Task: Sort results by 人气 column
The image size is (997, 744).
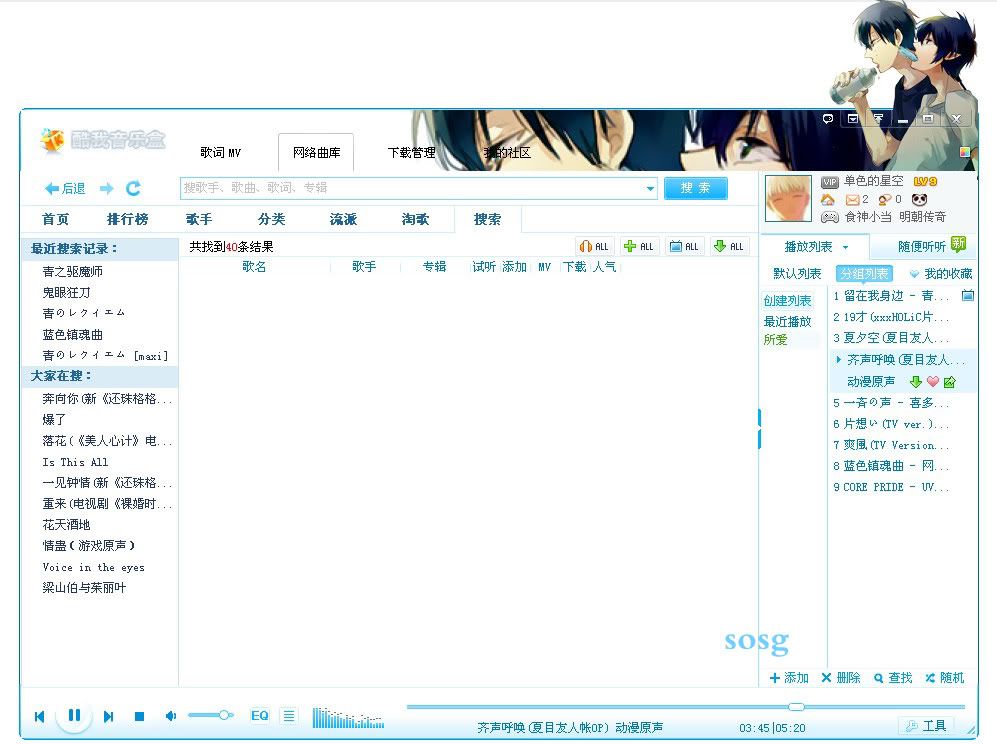Action: [x=605, y=266]
